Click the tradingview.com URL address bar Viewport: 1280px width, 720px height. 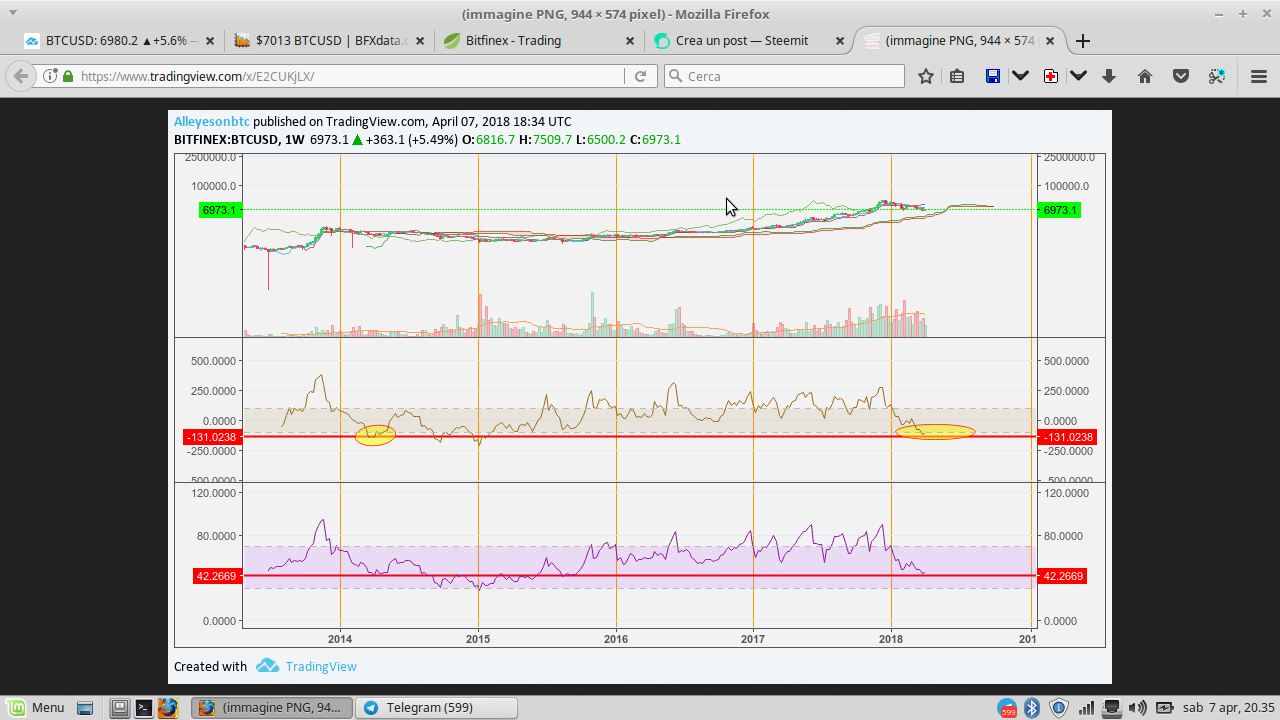[340, 76]
